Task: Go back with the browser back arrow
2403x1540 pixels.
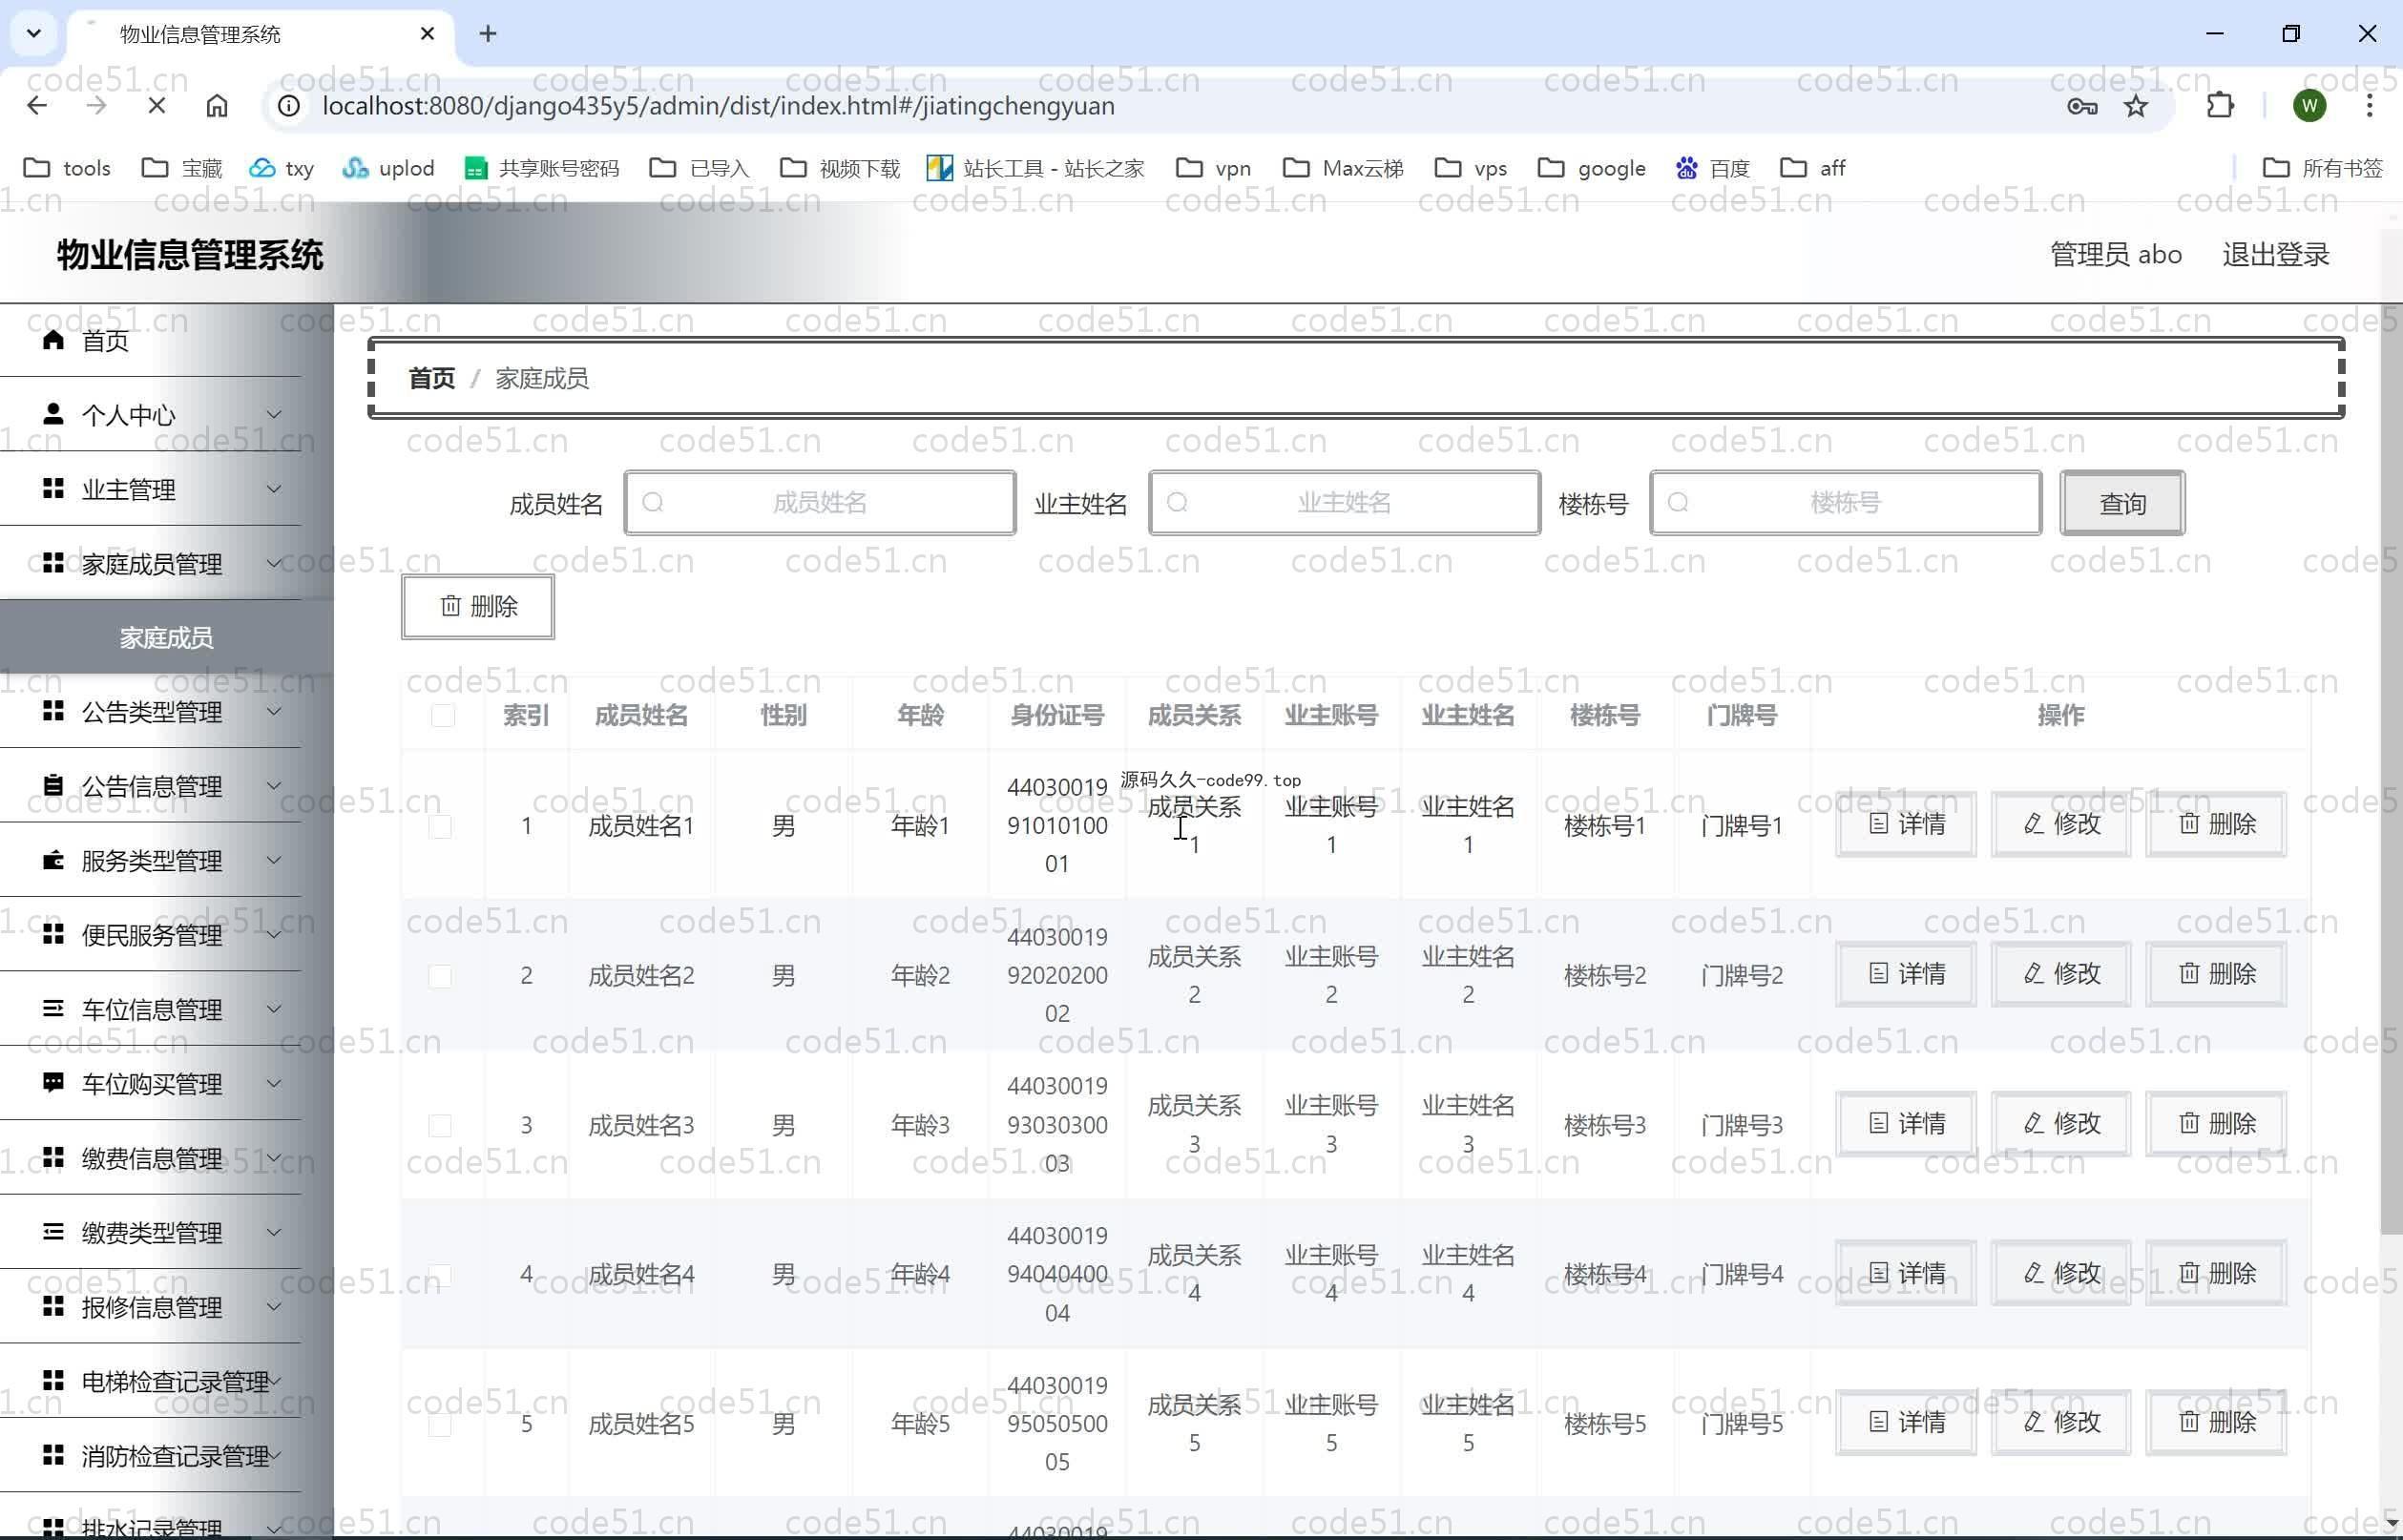Action: (x=37, y=106)
